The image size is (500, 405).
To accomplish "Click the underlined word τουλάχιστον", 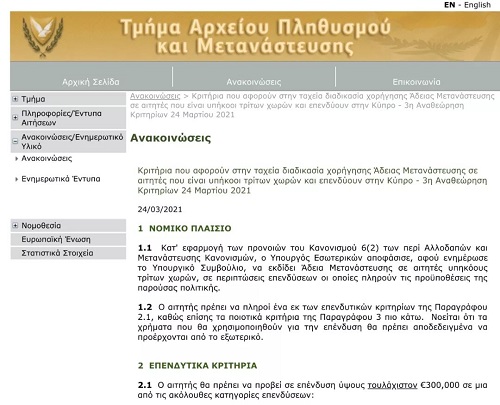I will (x=392, y=385).
